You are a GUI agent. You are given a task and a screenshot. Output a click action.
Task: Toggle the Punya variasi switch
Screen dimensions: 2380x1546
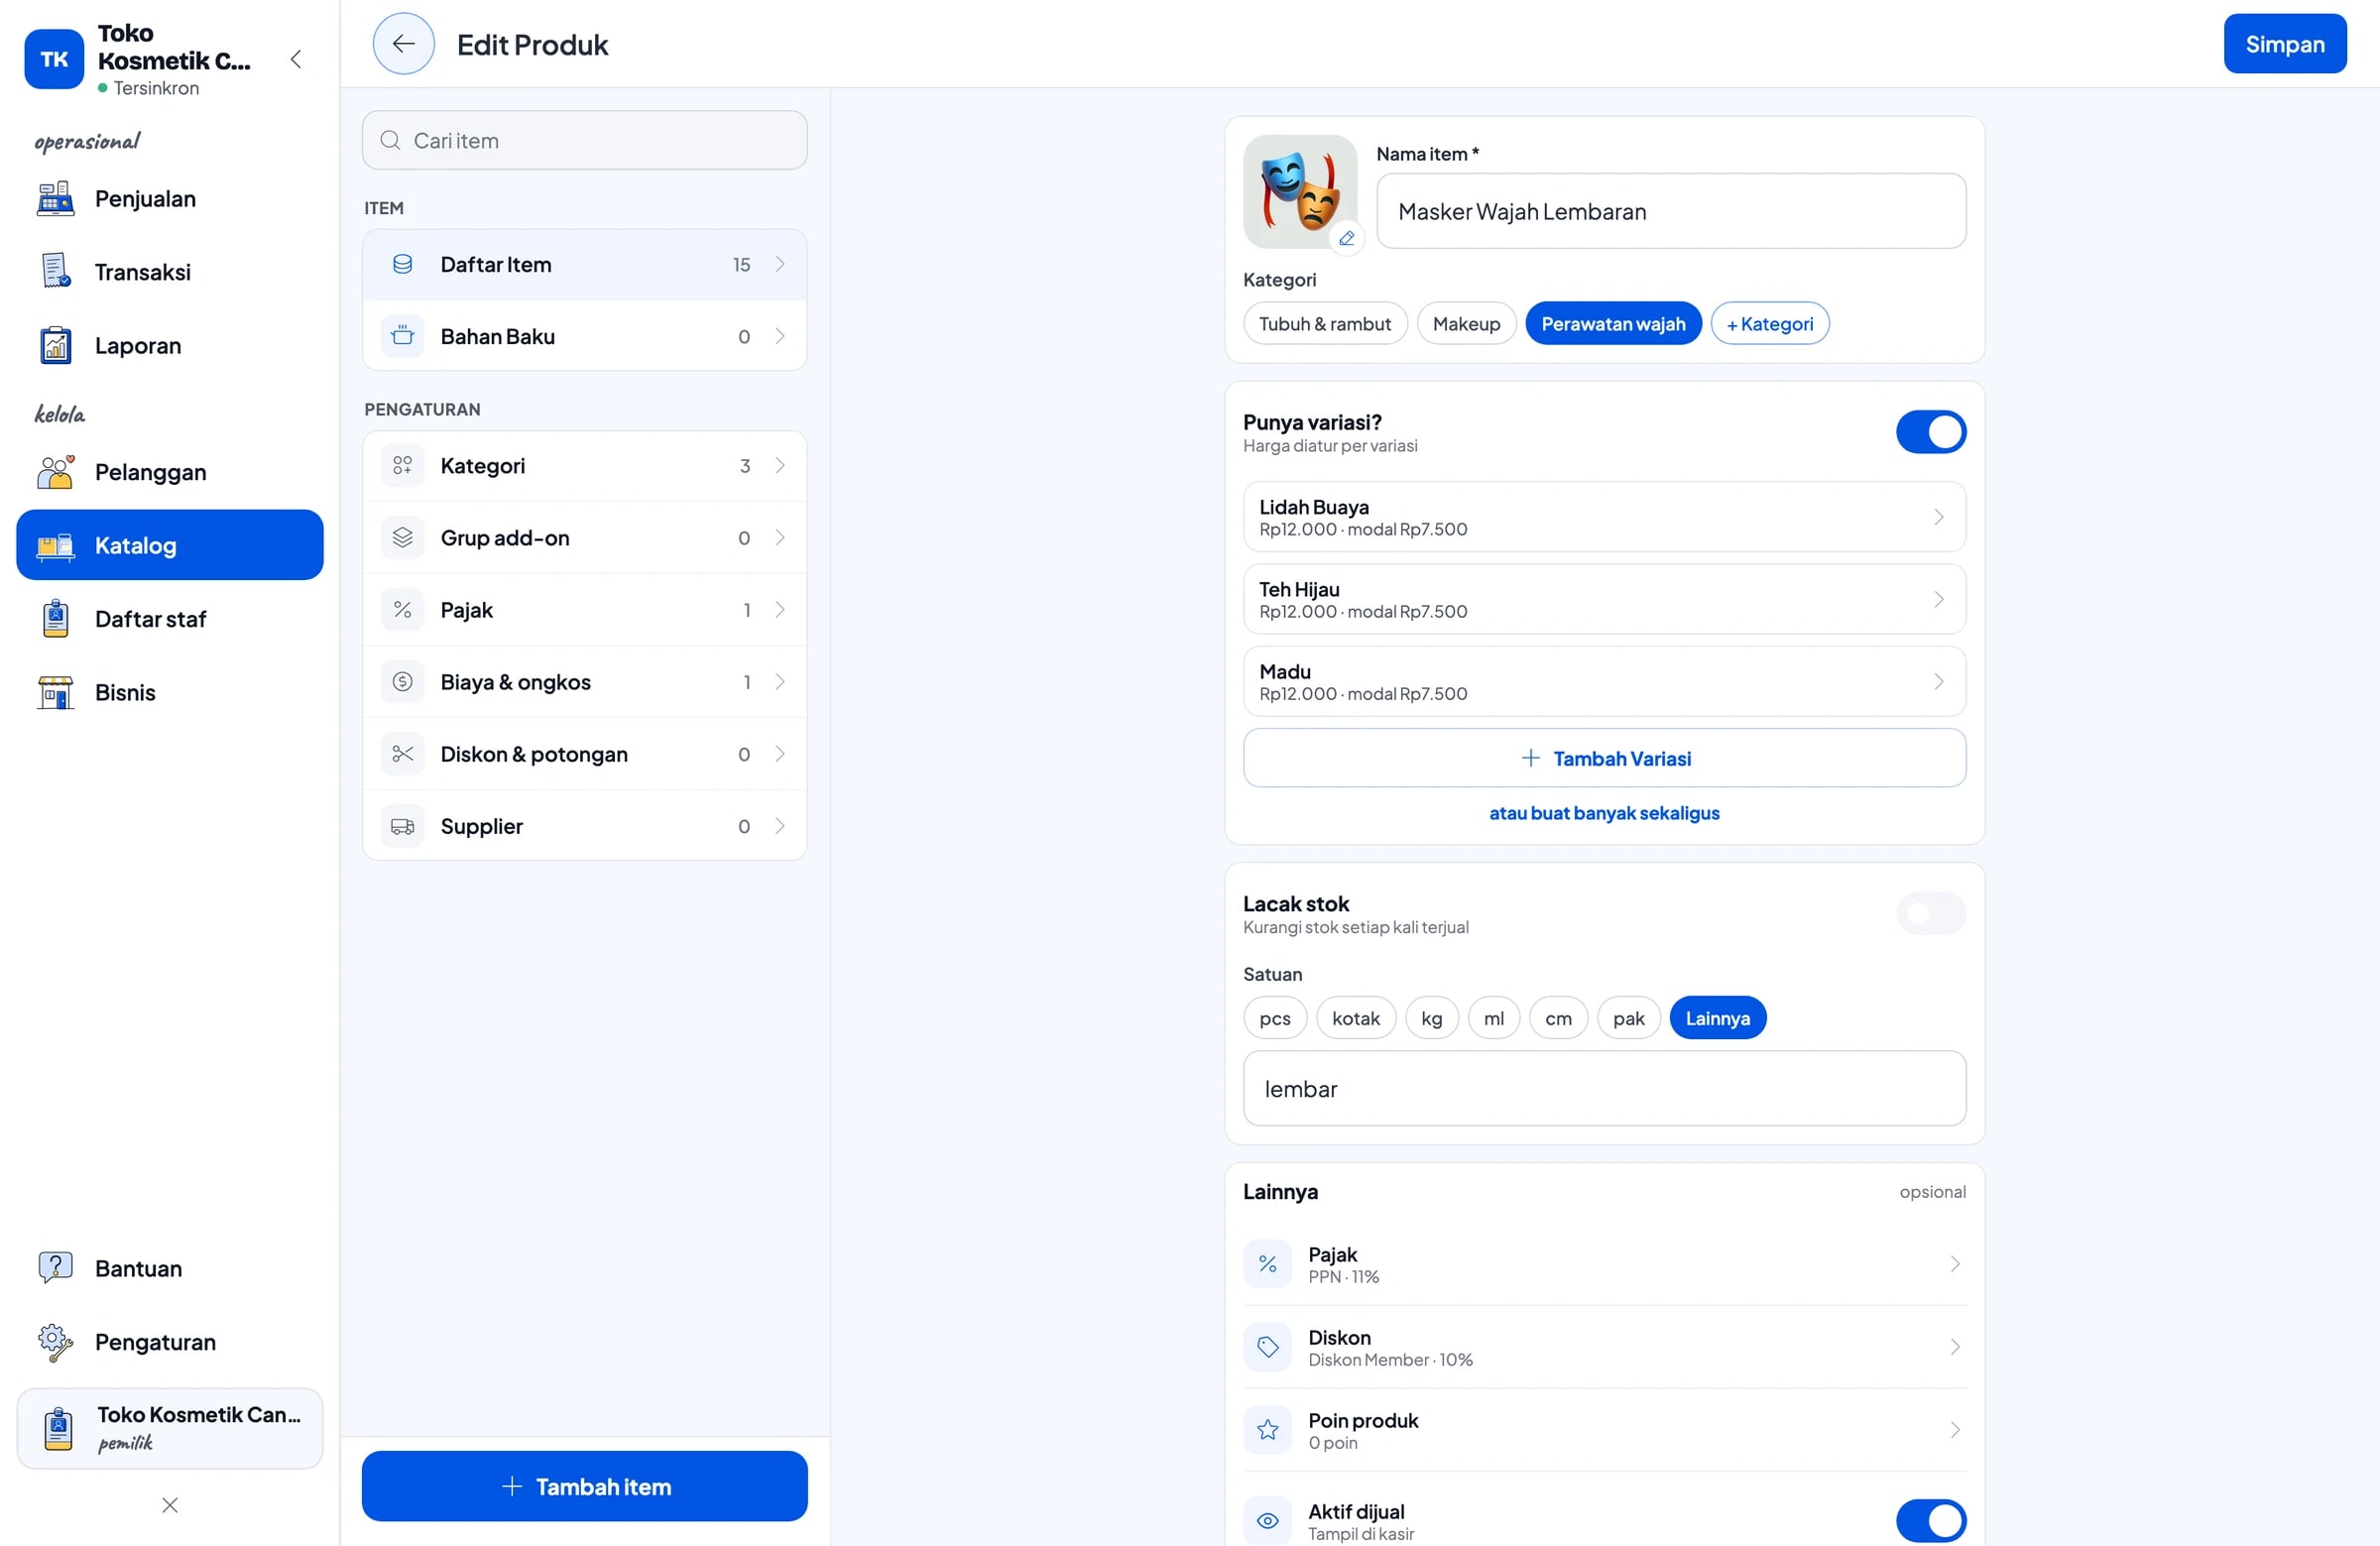[x=1930, y=432]
